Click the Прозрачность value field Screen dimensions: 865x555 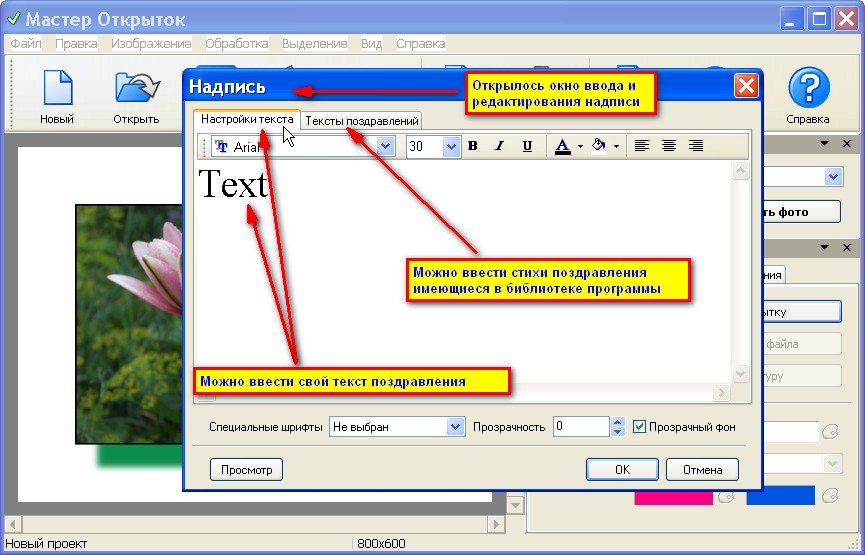point(581,426)
